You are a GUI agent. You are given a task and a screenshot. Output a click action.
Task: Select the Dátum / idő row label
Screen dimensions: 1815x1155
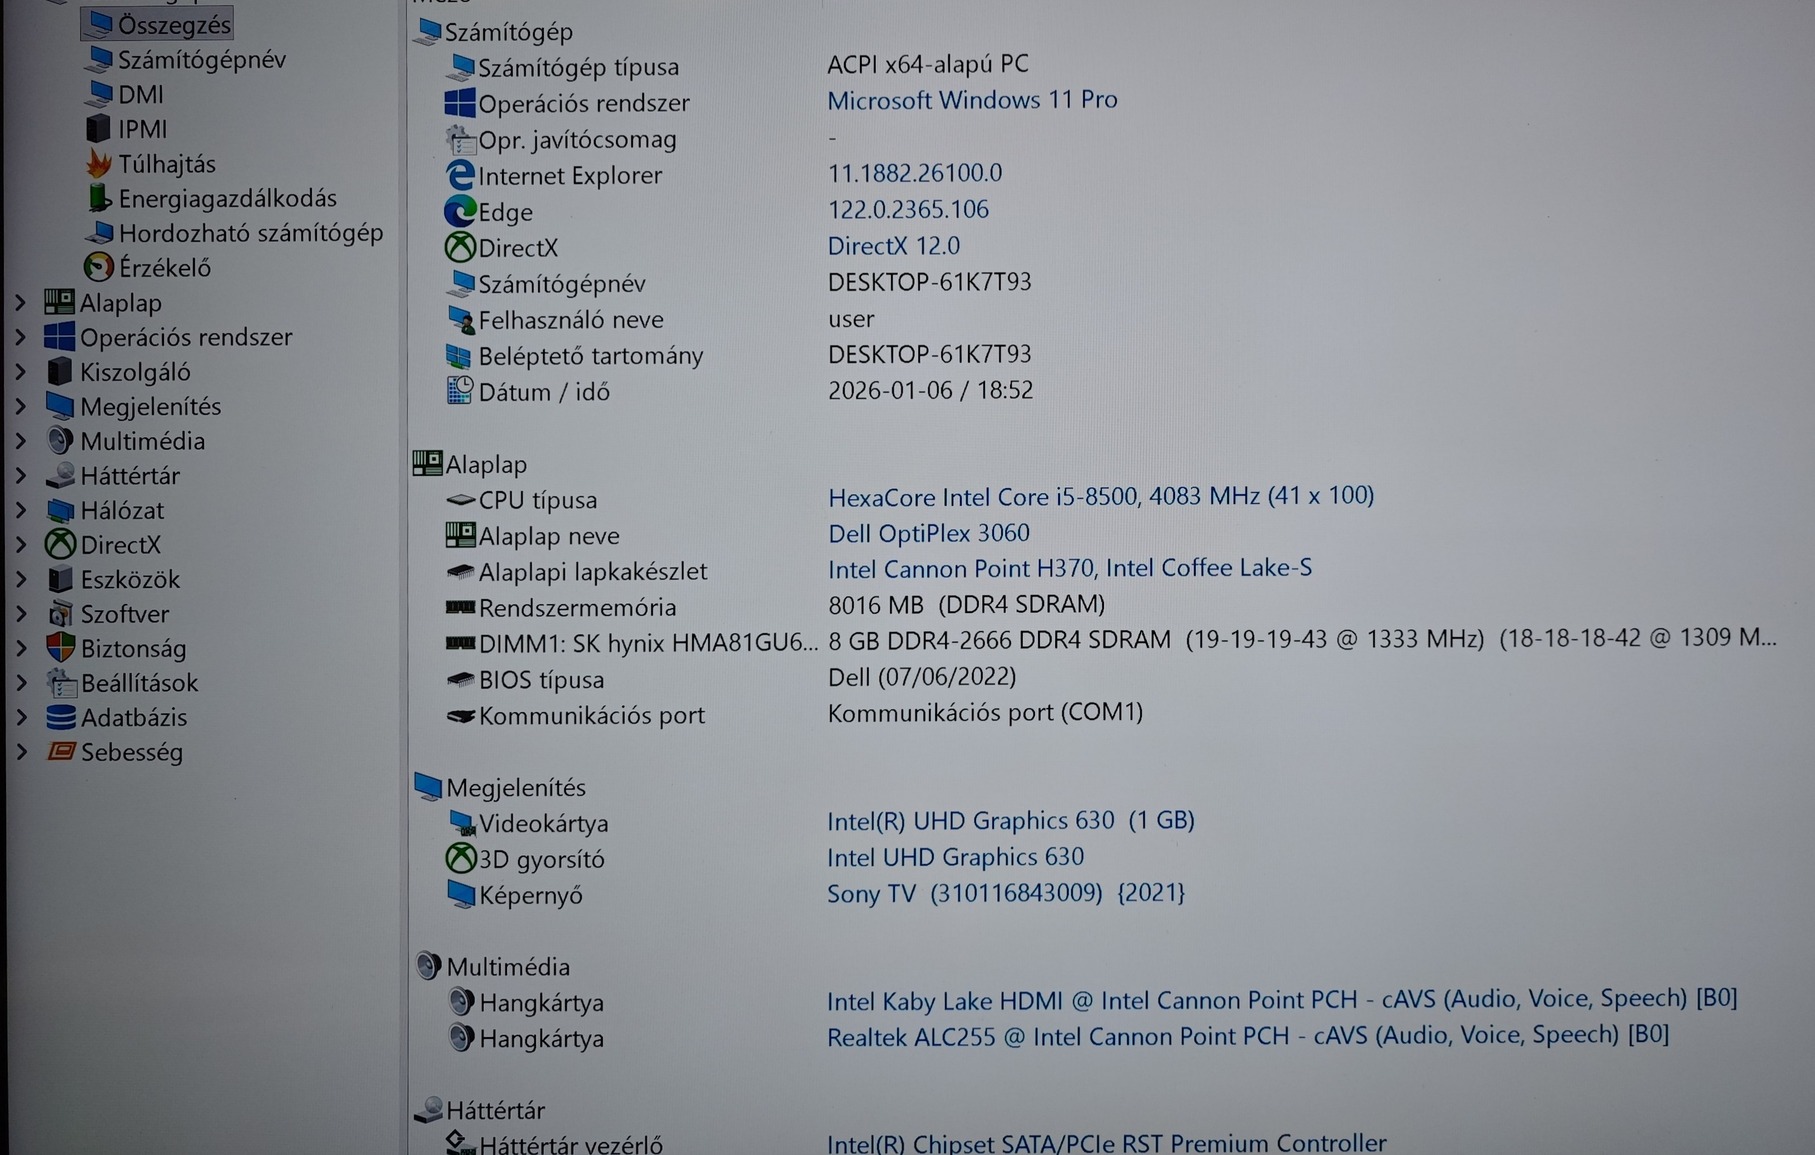(x=544, y=392)
